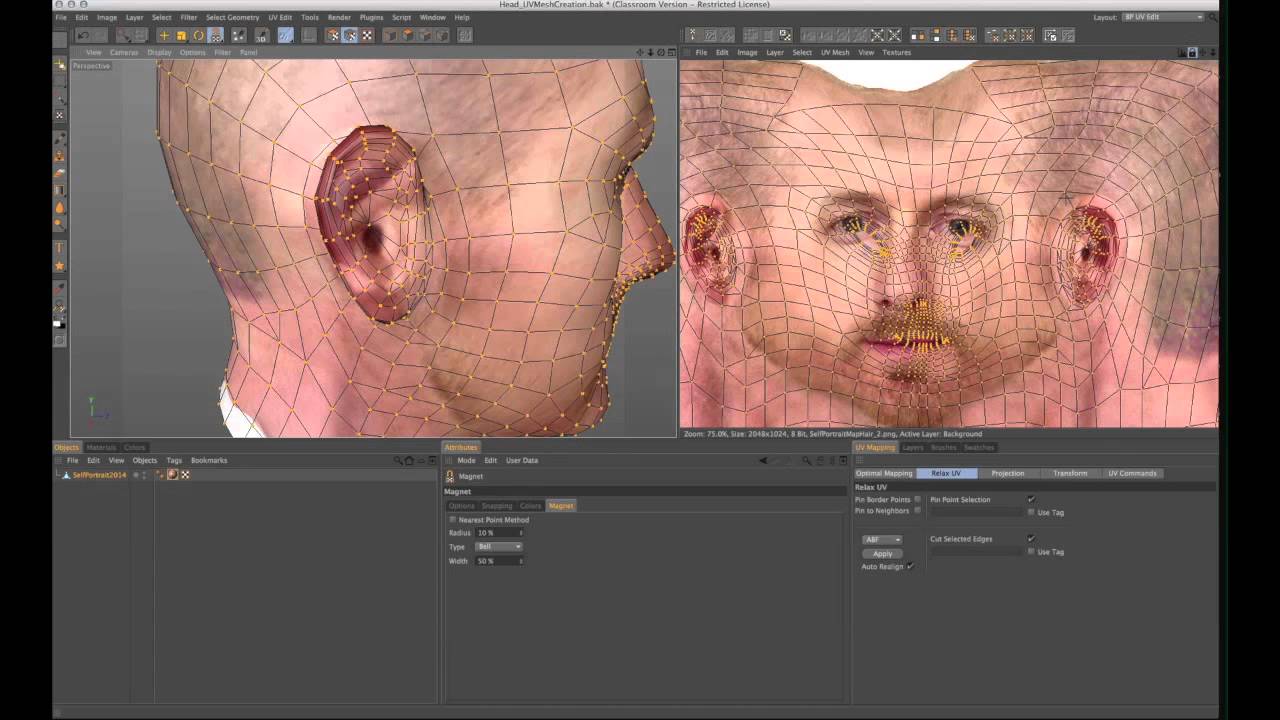Click the Apply button

click(x=882, y=553)
